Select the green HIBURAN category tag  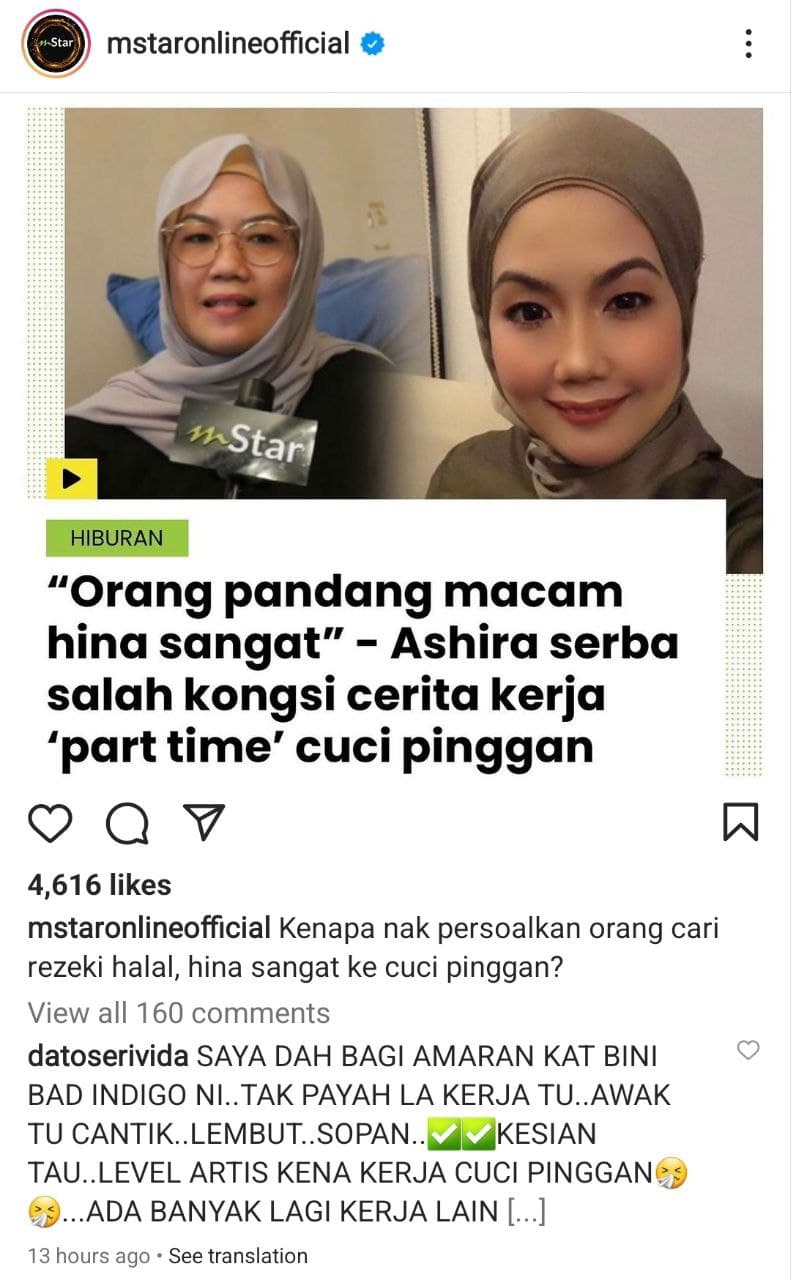(117, 538)
